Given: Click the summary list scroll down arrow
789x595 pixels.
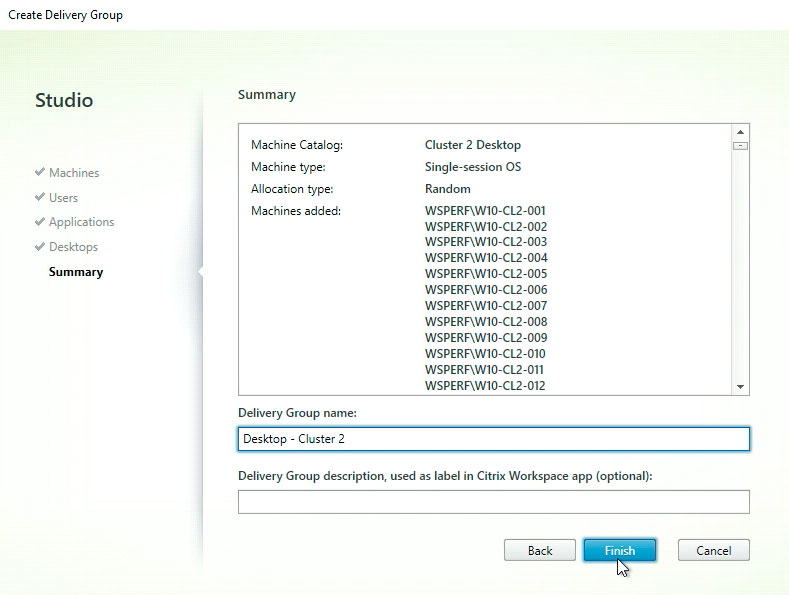Looking at the screenshot, I should [x=740, y=386].
